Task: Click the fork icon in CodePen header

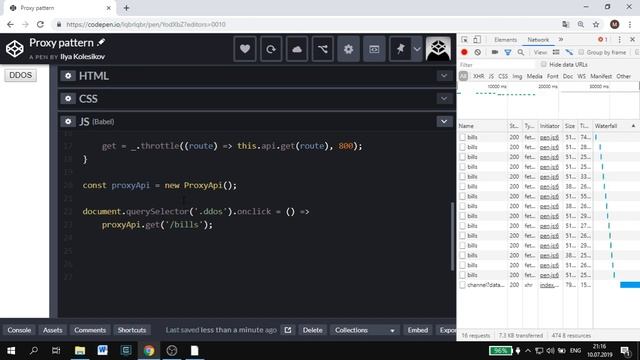Action: [322, 49]
